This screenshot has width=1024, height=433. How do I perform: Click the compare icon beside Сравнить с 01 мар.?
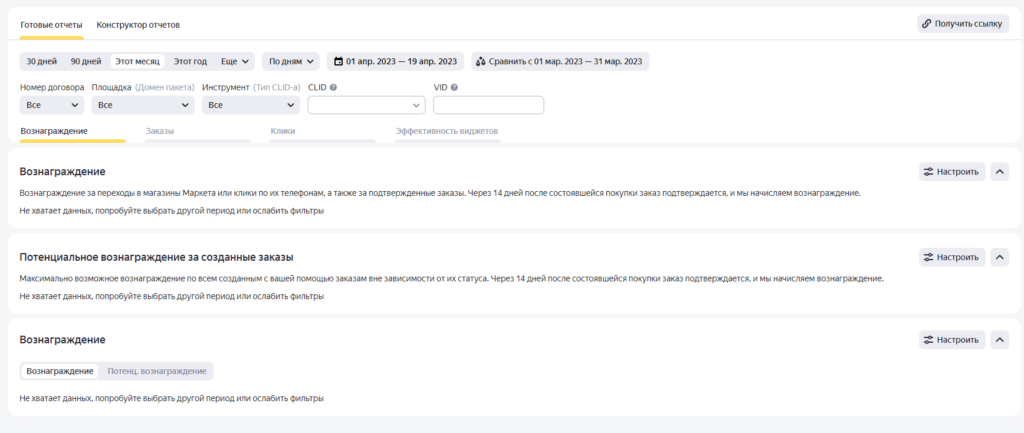pos(481,61)
